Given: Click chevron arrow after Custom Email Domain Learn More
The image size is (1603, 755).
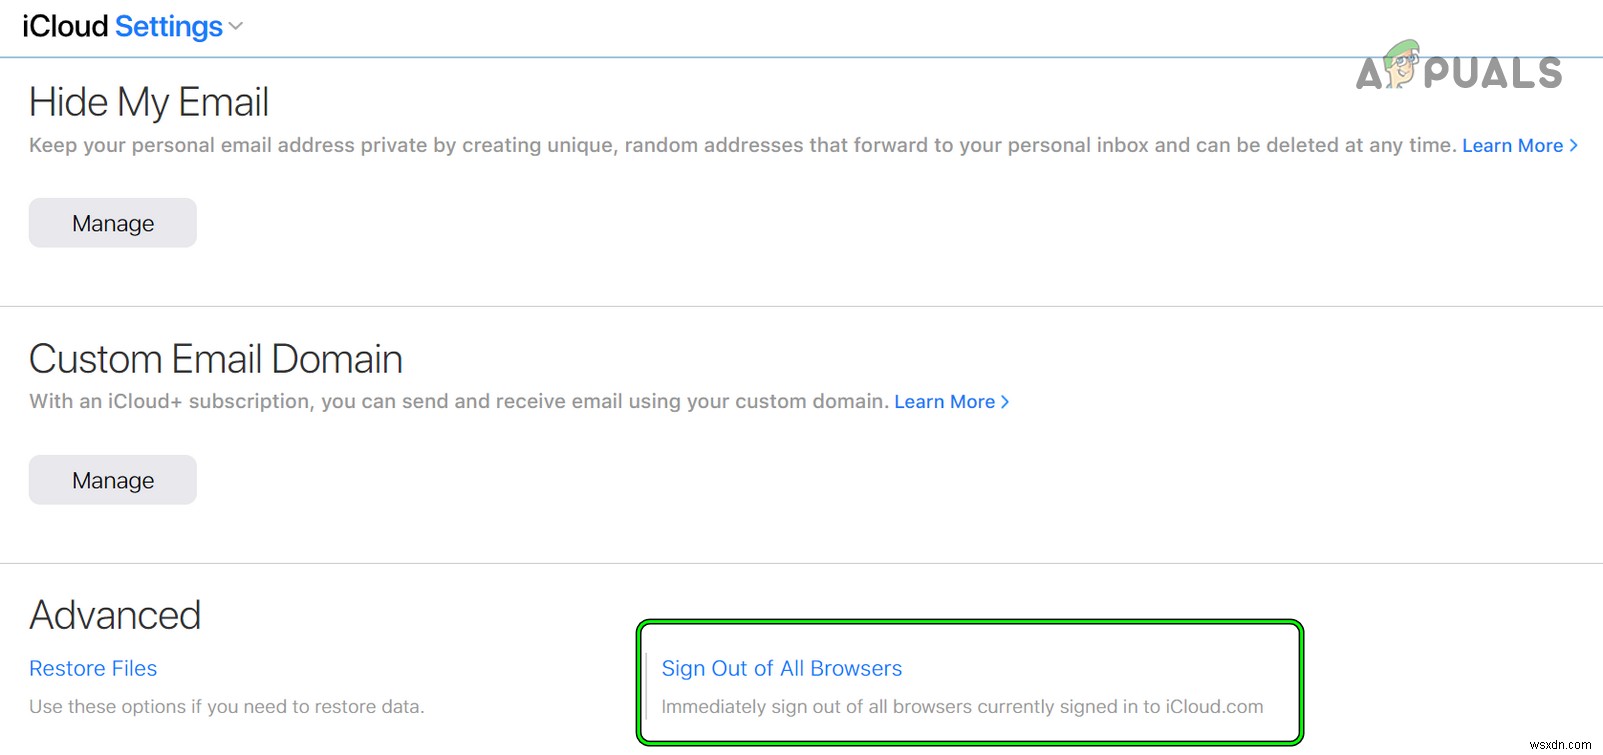Looking at the screenshot, I should click(1005, 402).
